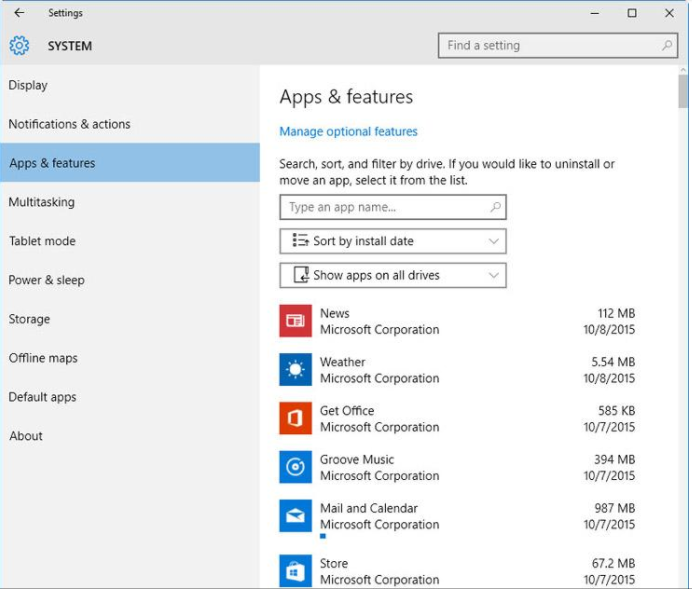Open the Display settings section
Viewport: 692px width, 589px height.
pyautogui.click(x=130, y=85)
